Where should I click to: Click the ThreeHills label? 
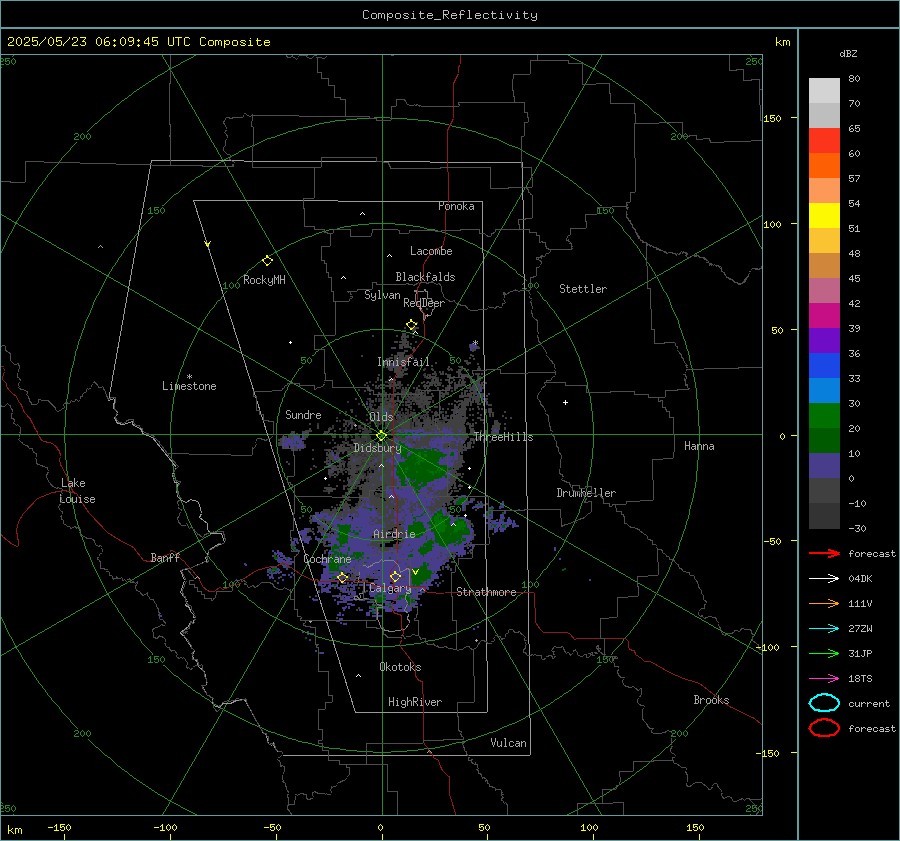pos(503,437)
